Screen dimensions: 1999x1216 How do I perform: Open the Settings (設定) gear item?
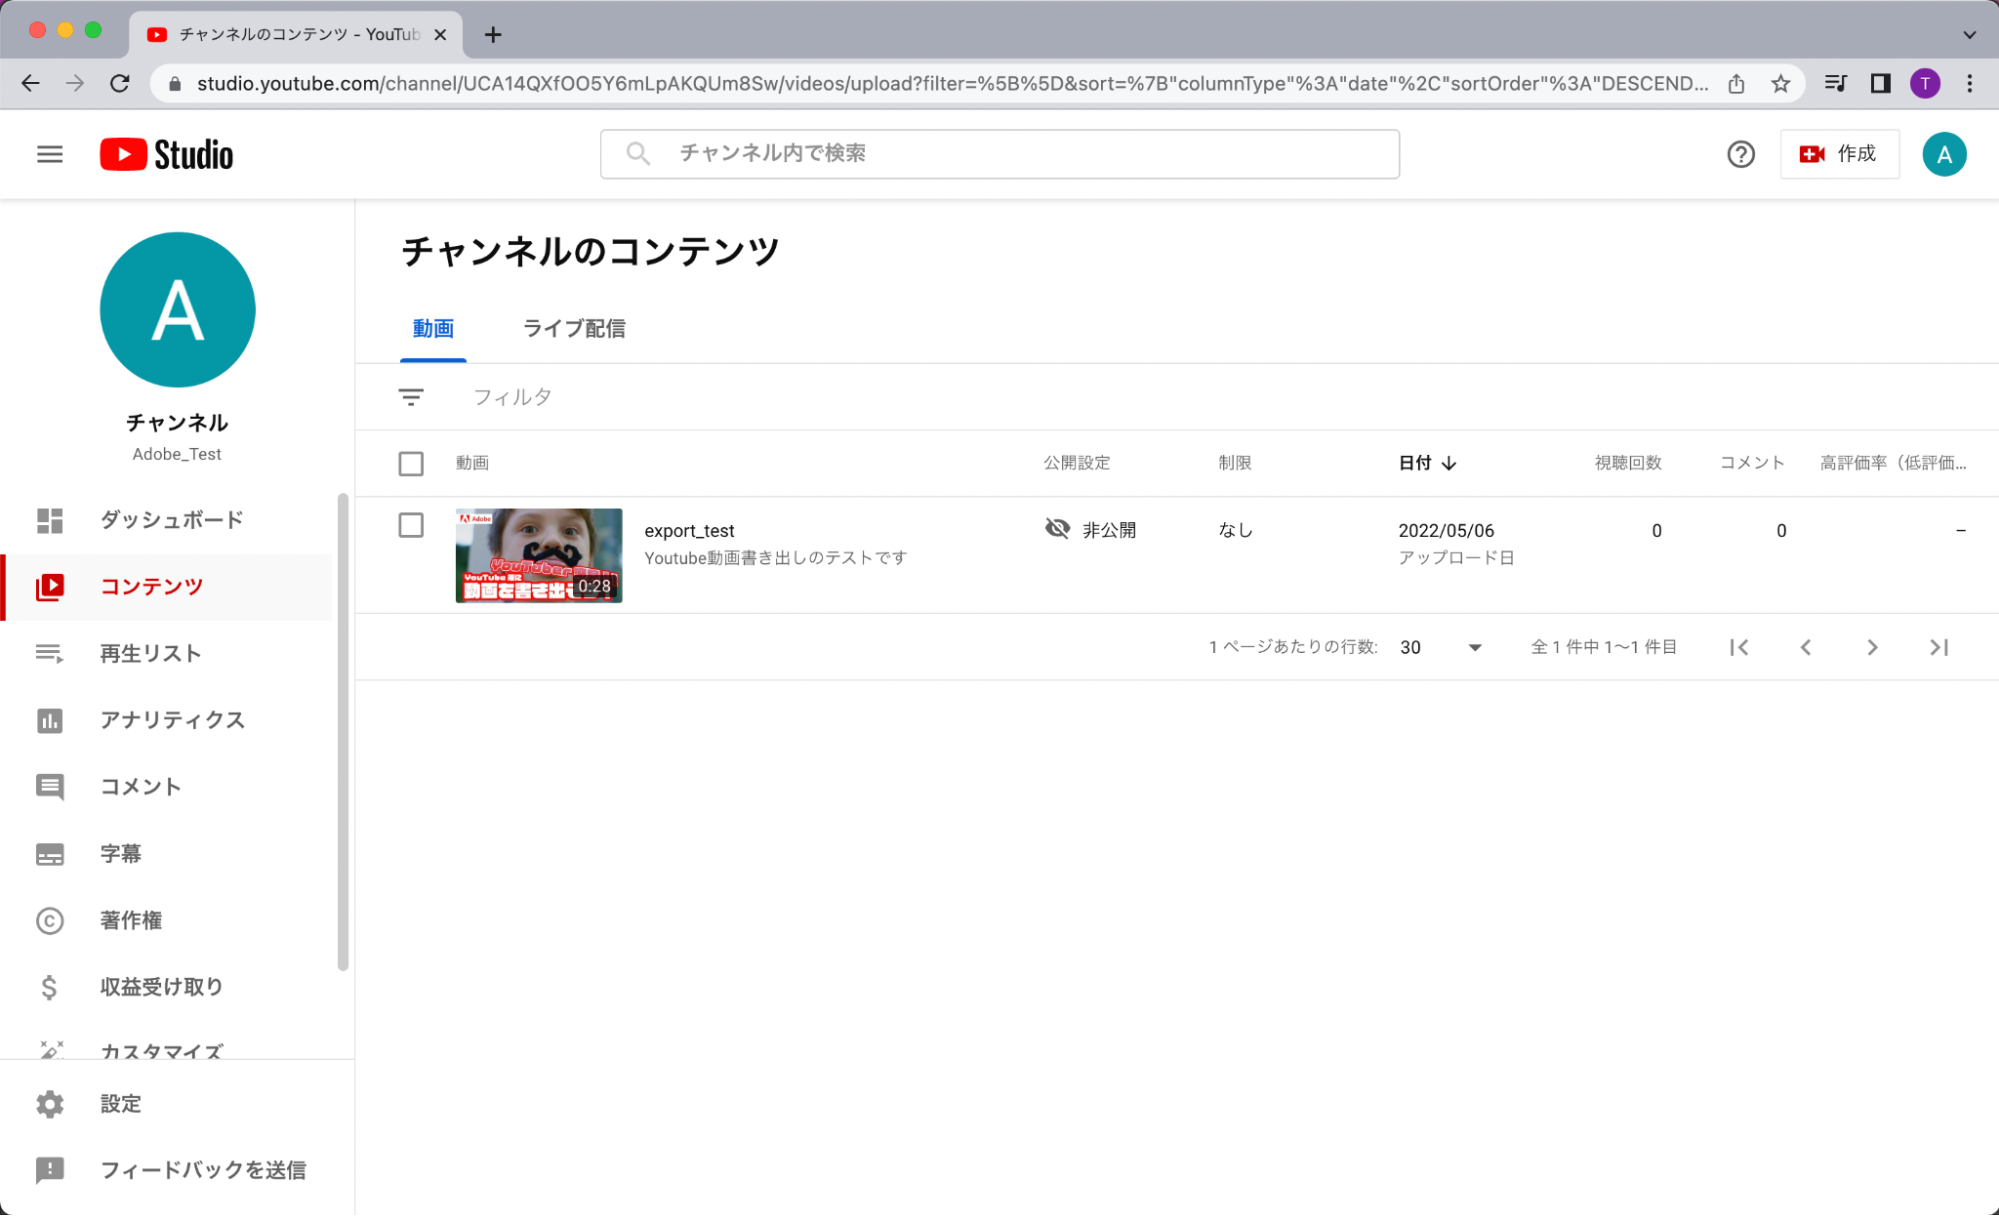pyautogui.click(x=120, y=1103)
